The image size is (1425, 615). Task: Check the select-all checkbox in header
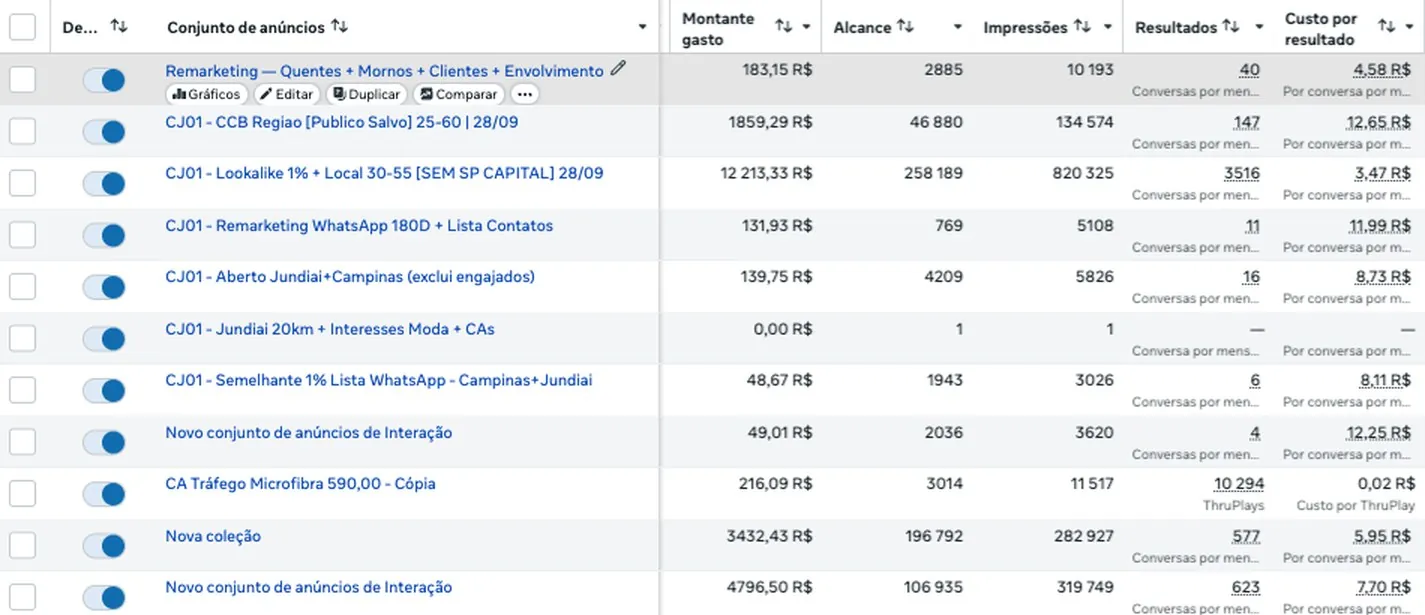pos(22,27)
